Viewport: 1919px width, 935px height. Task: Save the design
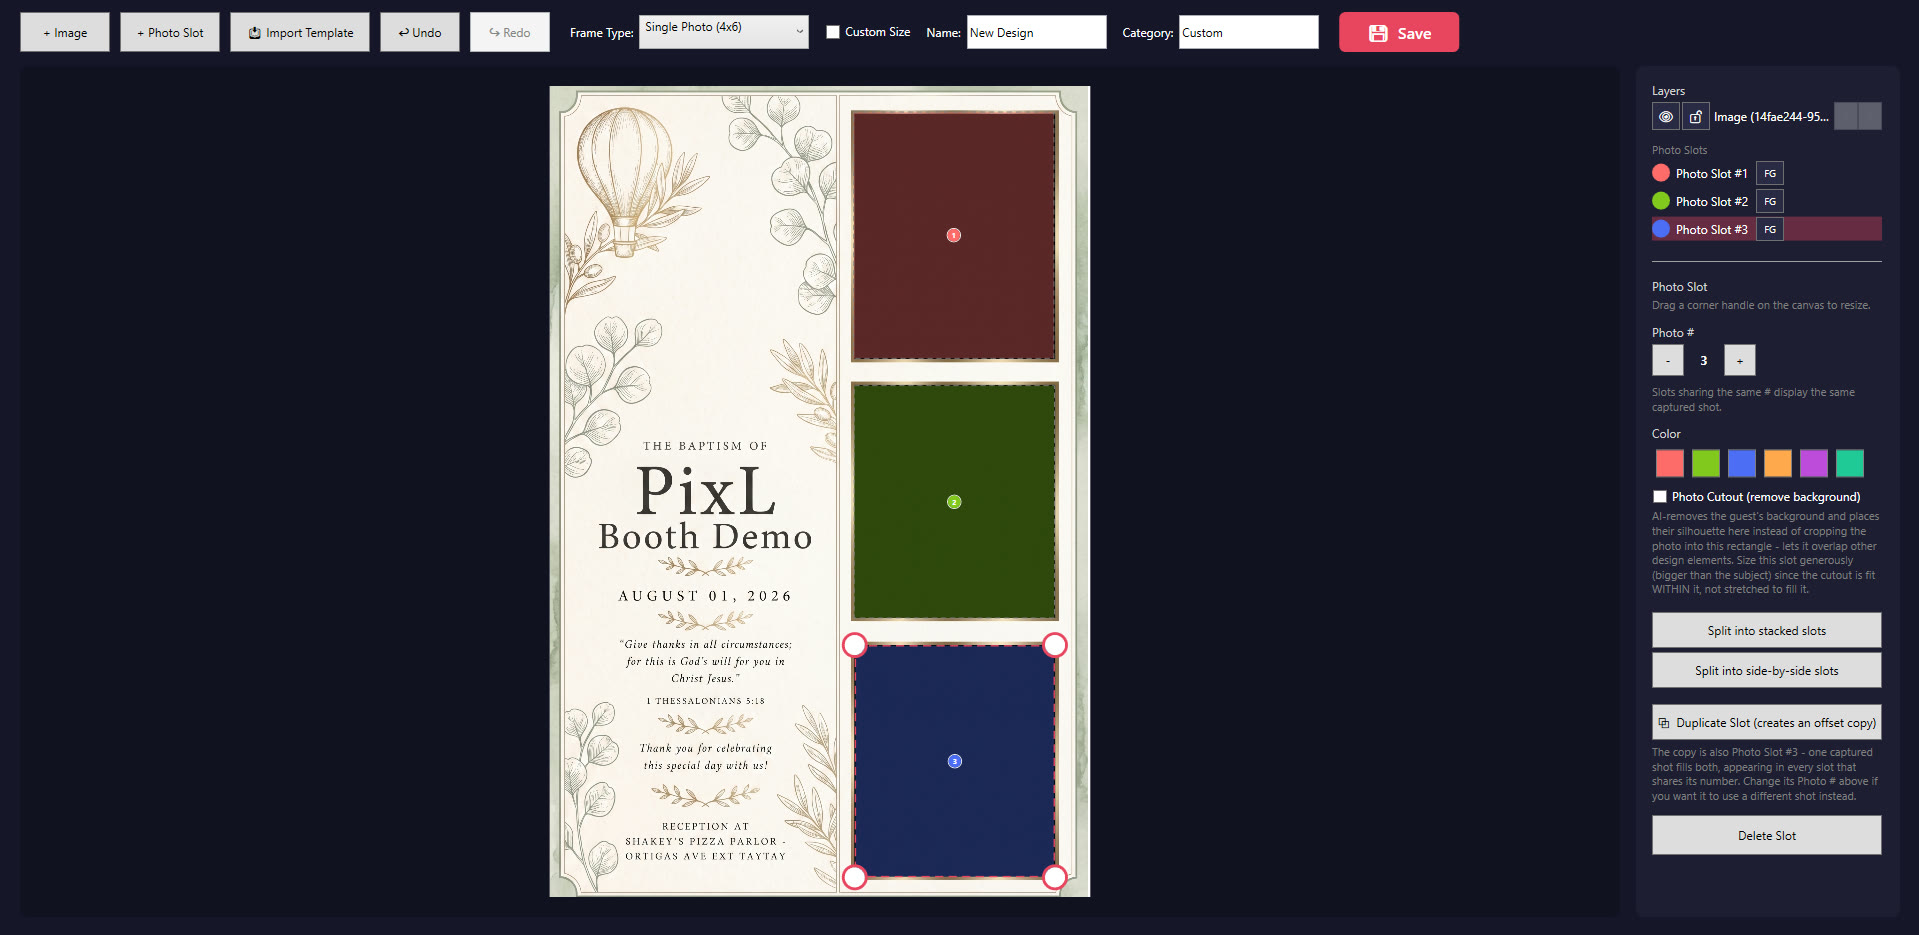(1399, 32)
